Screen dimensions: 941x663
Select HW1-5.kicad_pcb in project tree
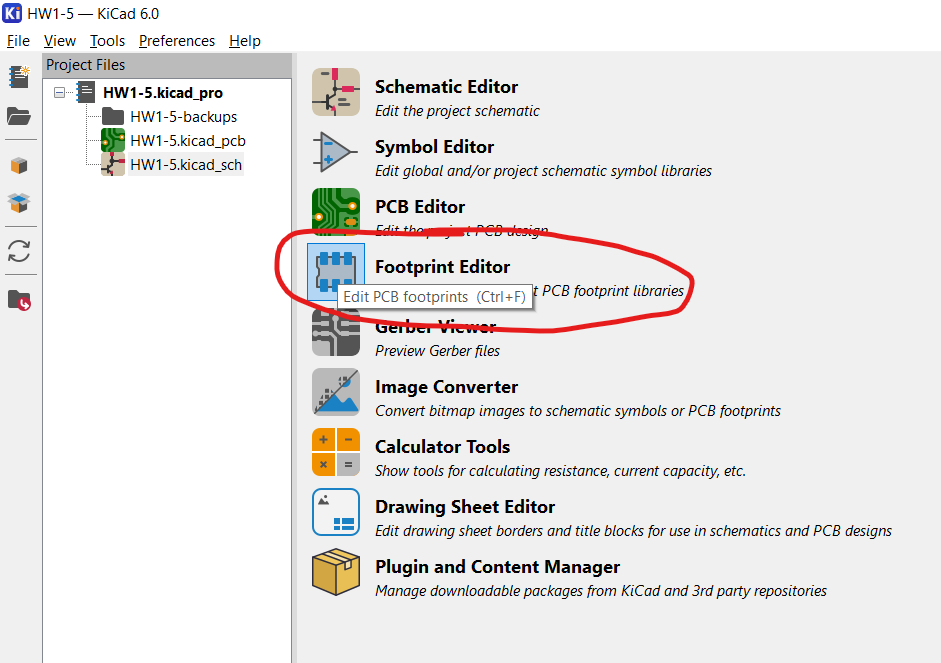click(x=188, y=140)
